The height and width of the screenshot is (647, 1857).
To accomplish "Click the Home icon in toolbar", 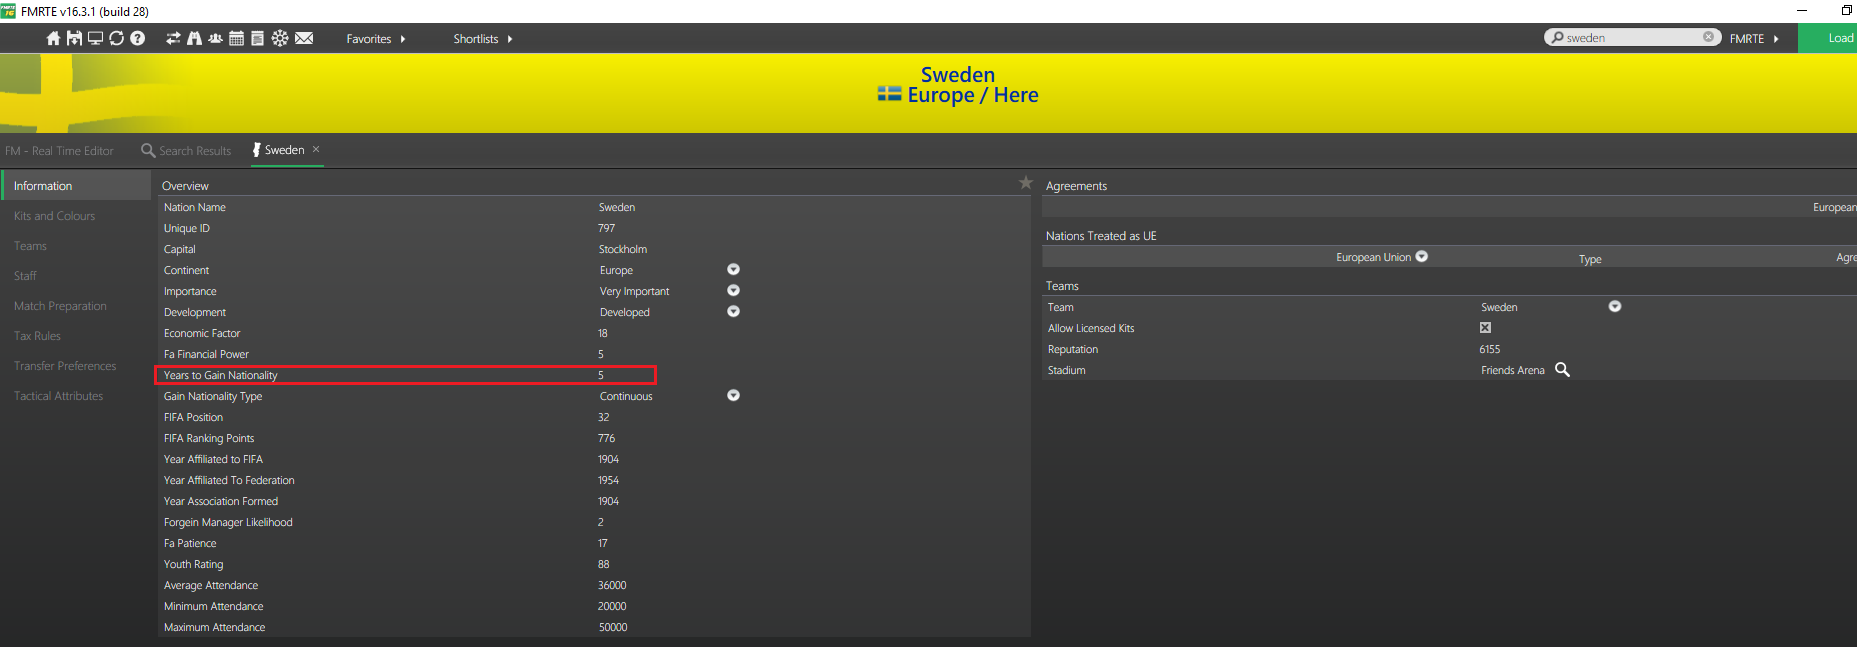I will point(53,38).
